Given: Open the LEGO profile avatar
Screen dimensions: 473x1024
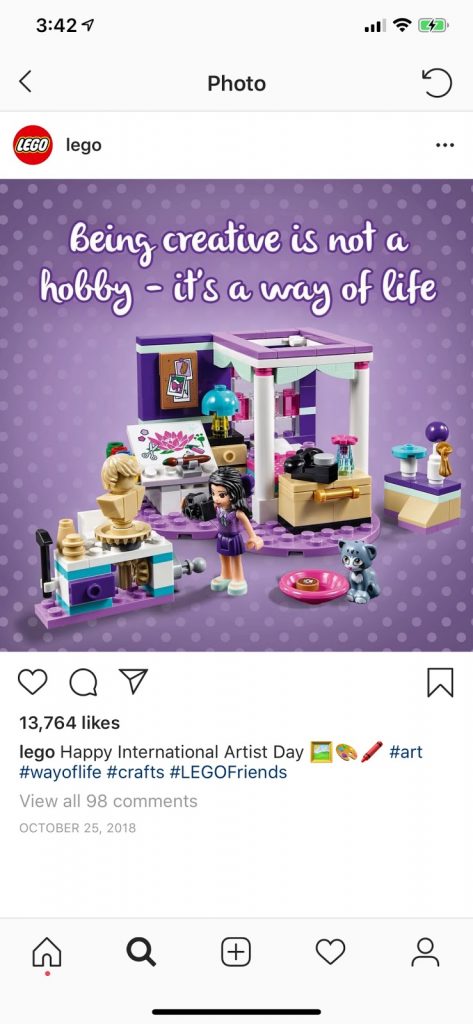Looking at the screenshot, I should 33,145.
